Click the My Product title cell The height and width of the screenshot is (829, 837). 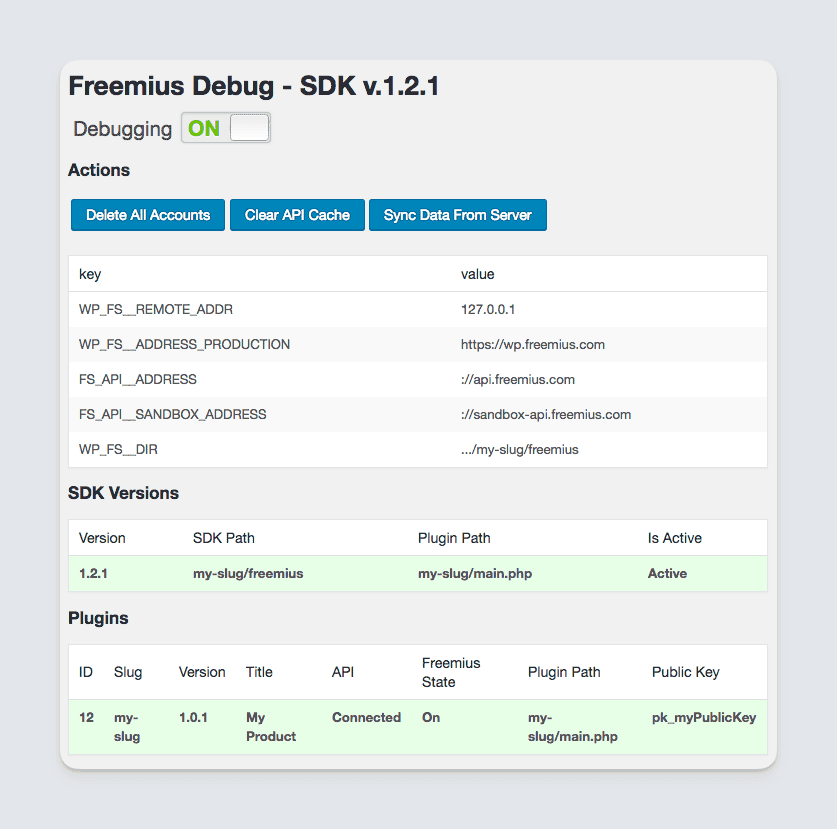[271, 727]
